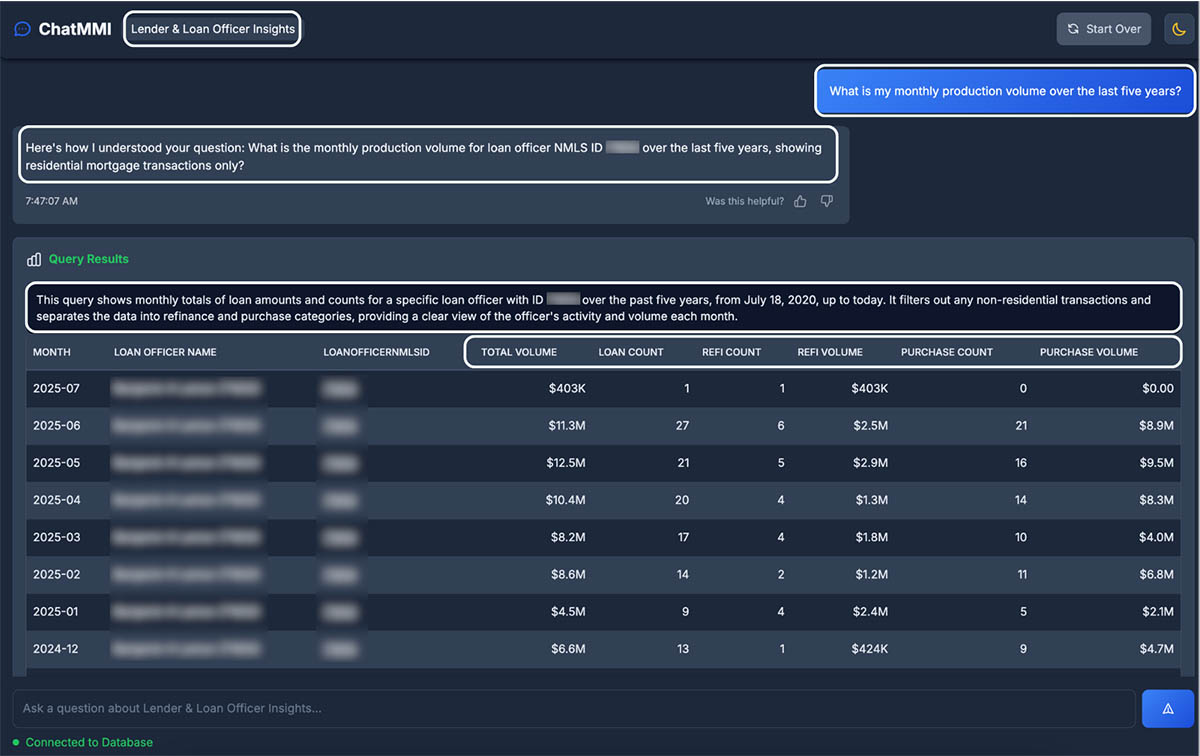This screenshot has width=1200, height=756.
Task: Click the Refi Volume column header
Action: (830, 352)
